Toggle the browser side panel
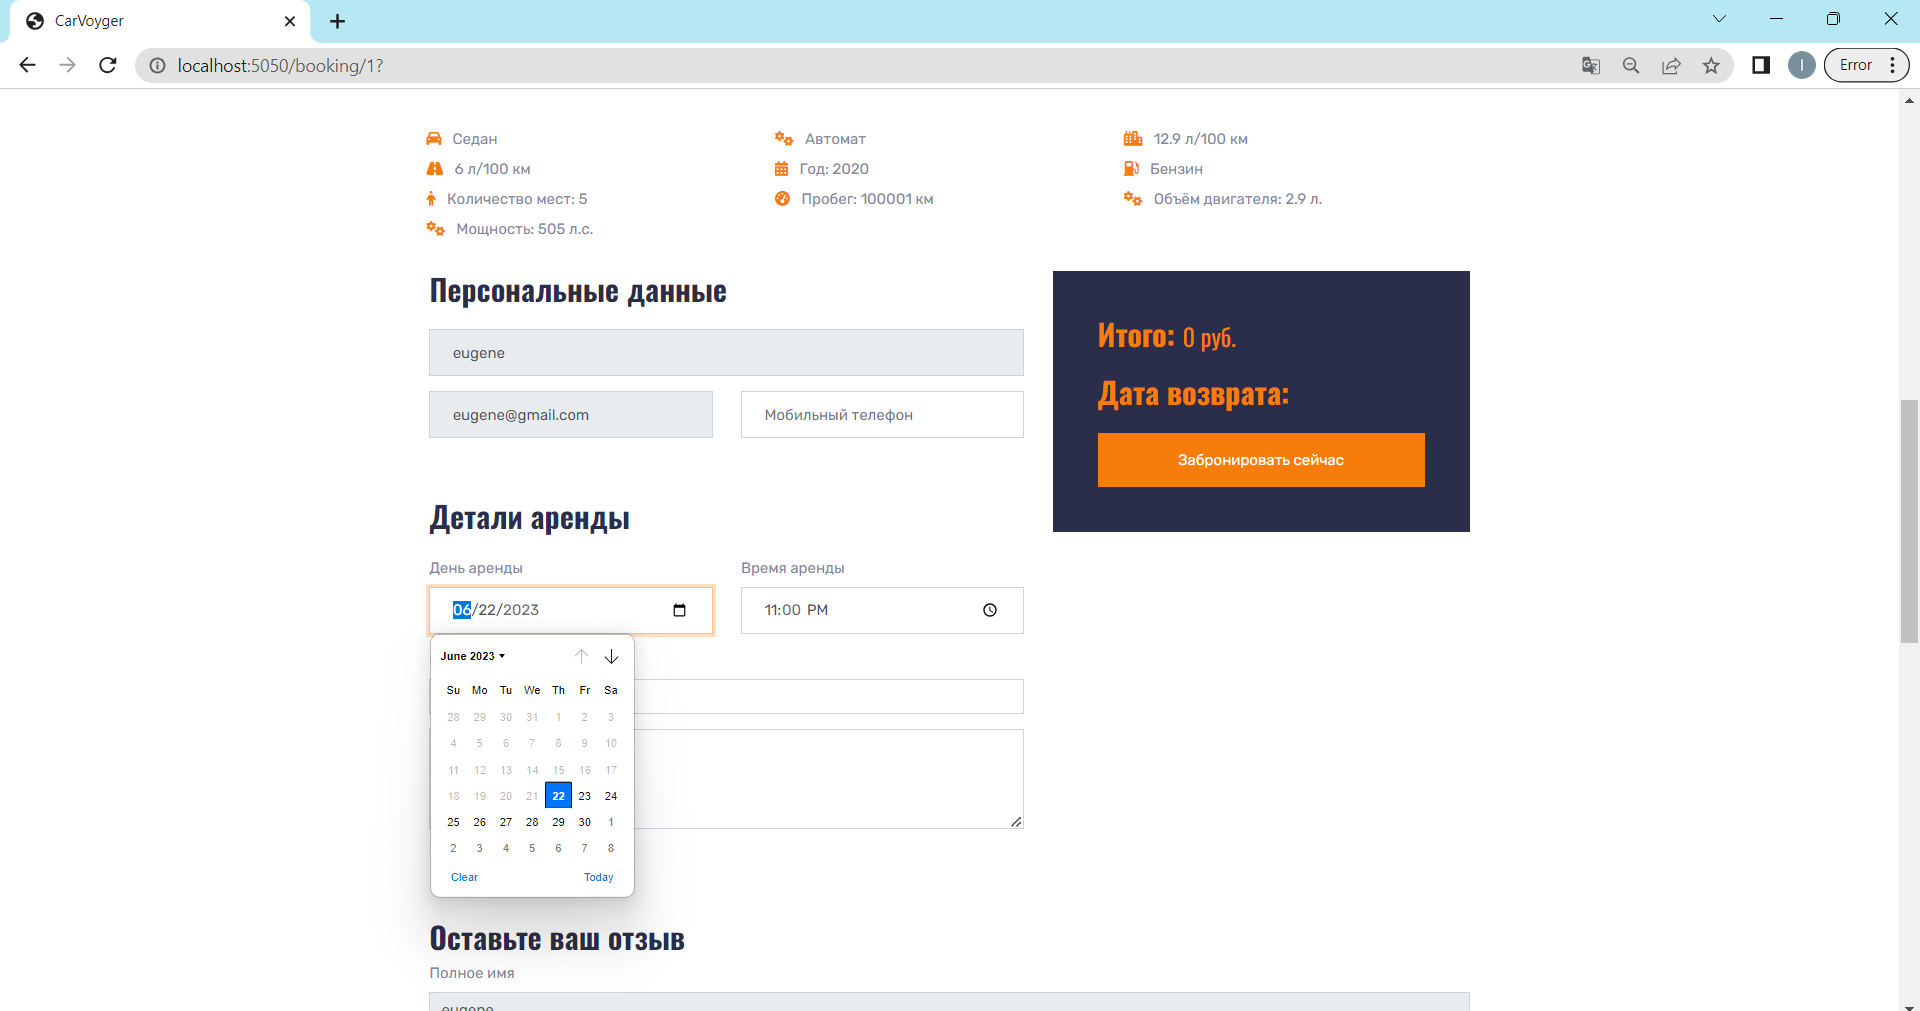 [x=1761, y=65]
